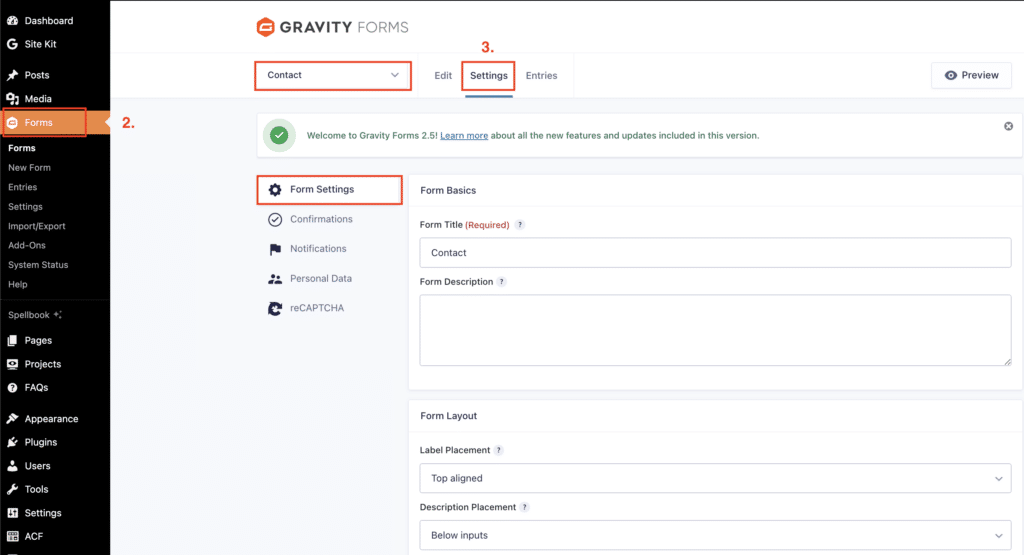This screenshot has height=555, width=1024.
Task: Open the Contact form switcher dropdown
Action: [x=333, y=75]
